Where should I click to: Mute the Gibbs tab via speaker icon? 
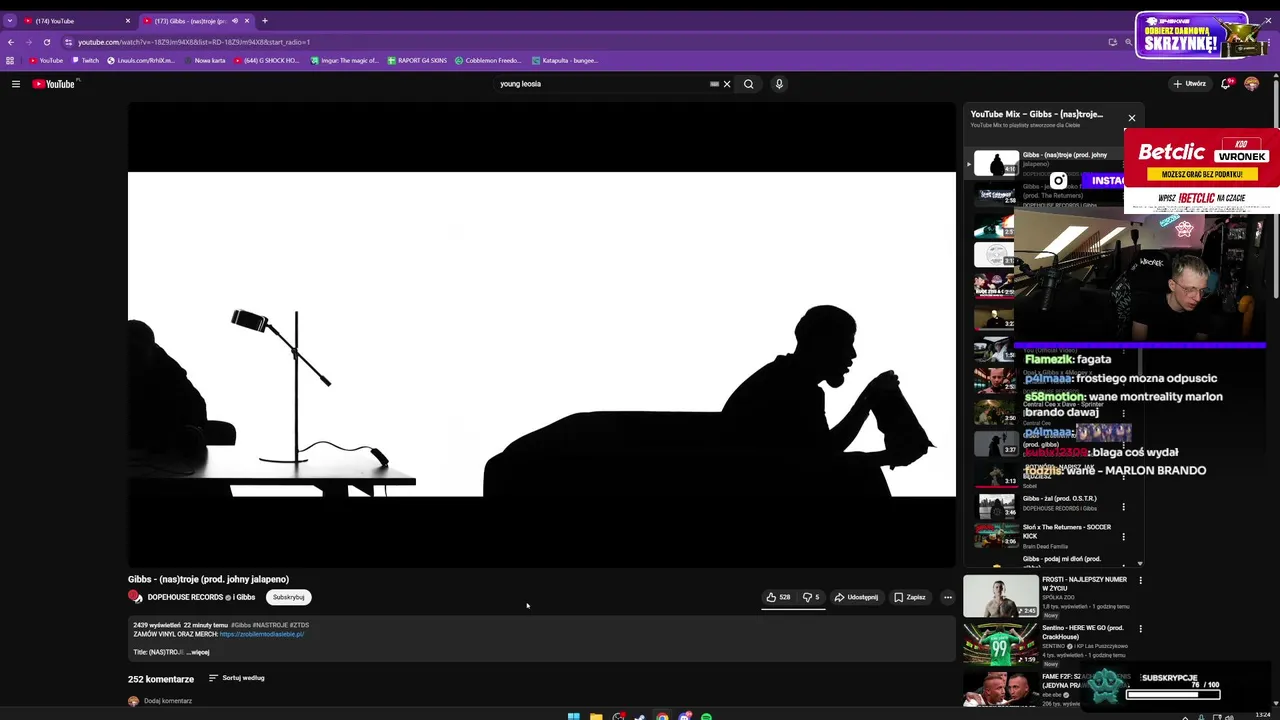(235, 21)
